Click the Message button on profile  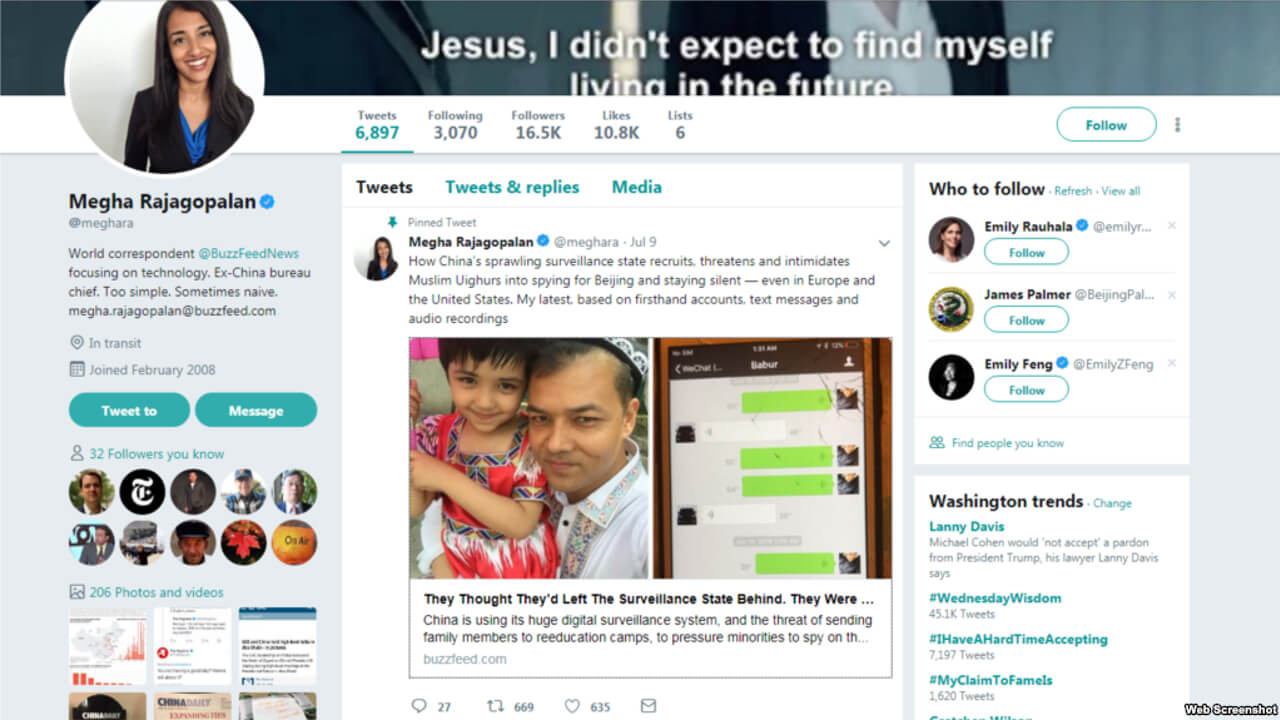pyautogui.click(x=256, y=410)
